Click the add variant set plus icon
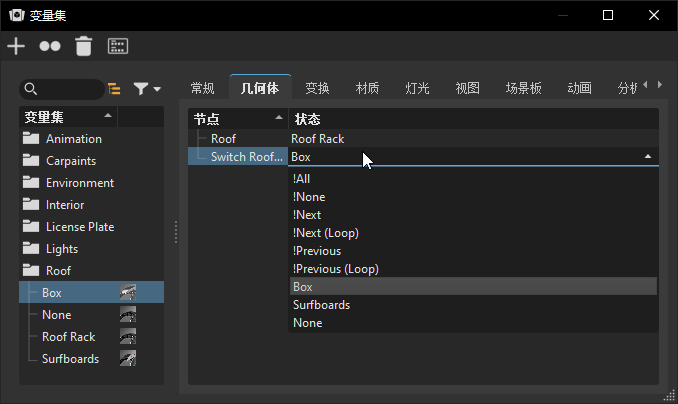 coord(16,46)
